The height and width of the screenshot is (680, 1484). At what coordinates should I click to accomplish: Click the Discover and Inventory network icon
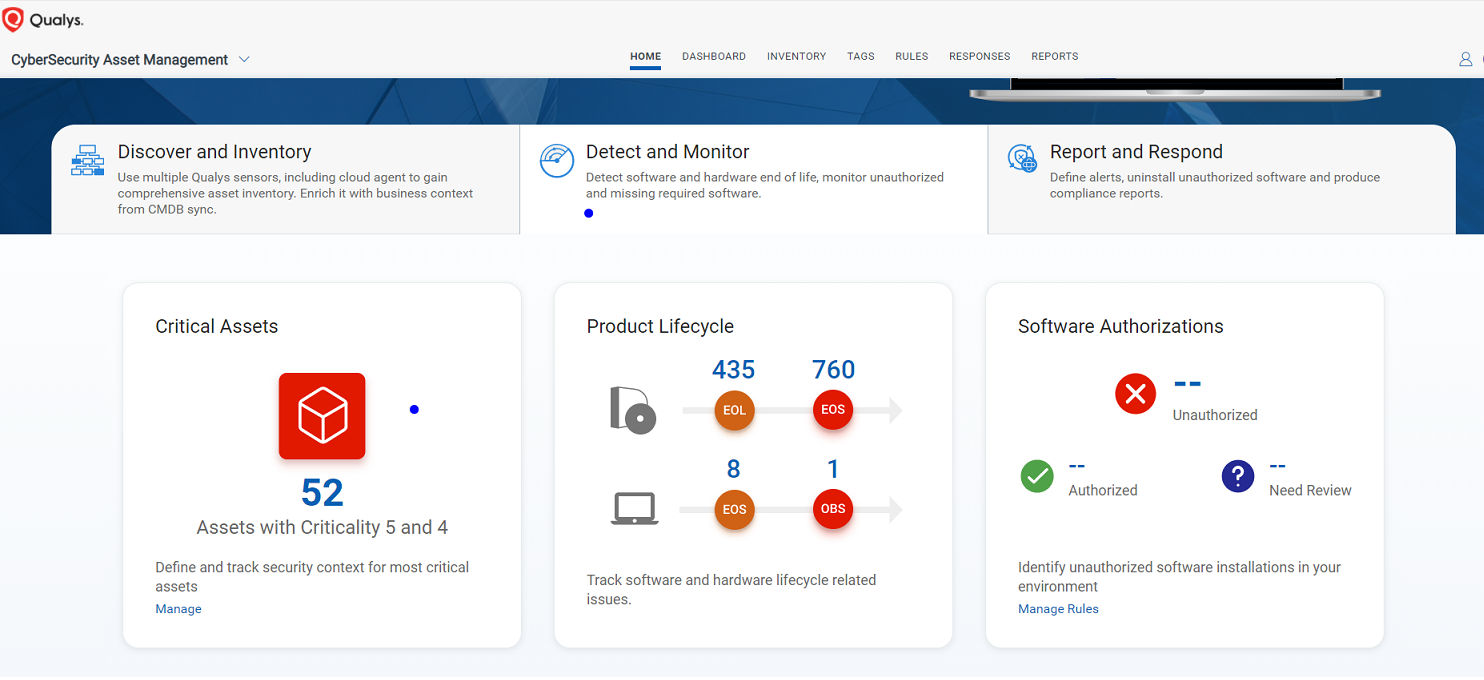tap(88, 160)
